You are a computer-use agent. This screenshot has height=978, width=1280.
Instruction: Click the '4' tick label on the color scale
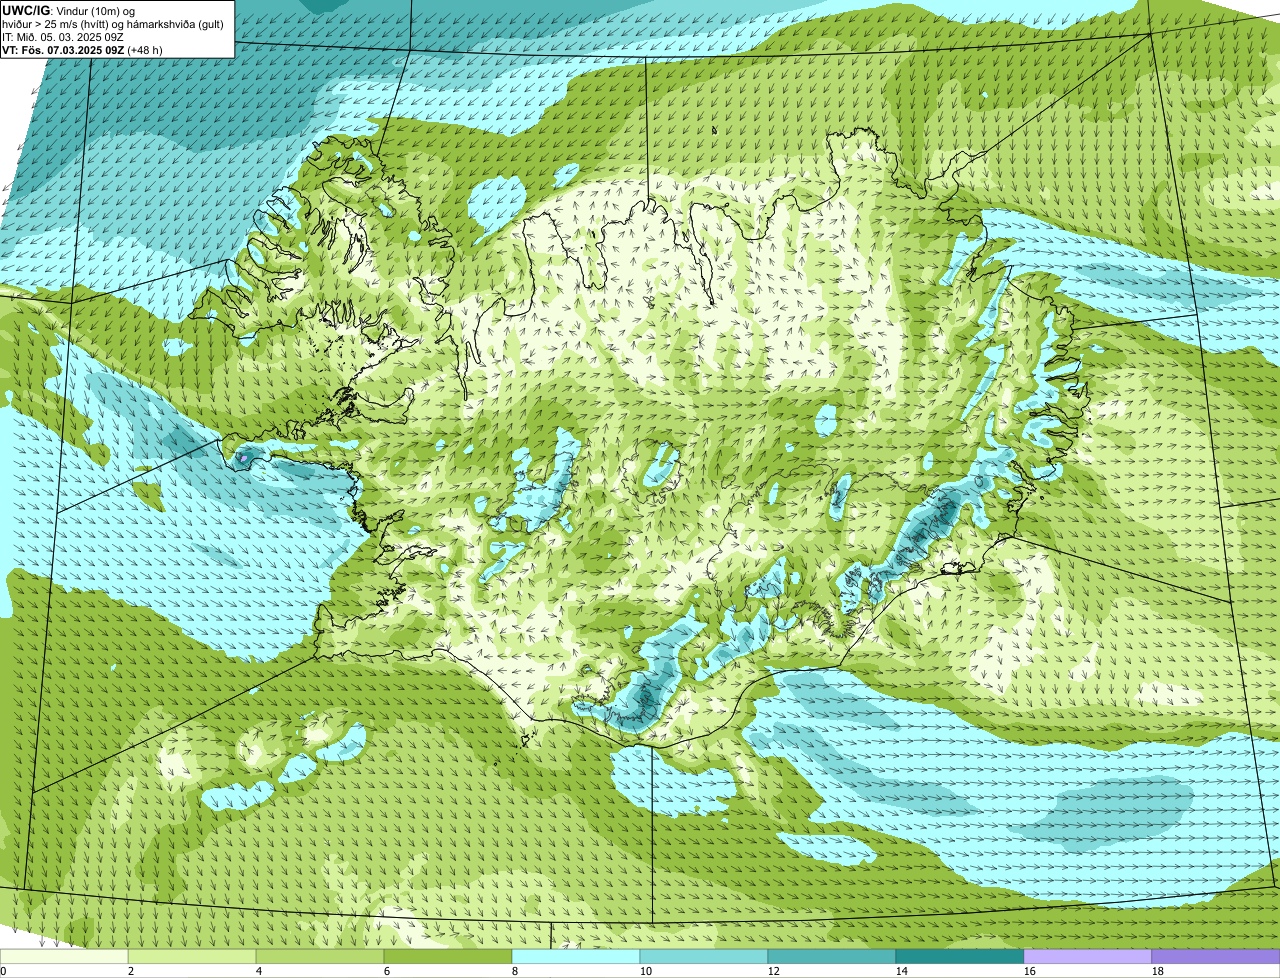[259, 971]
